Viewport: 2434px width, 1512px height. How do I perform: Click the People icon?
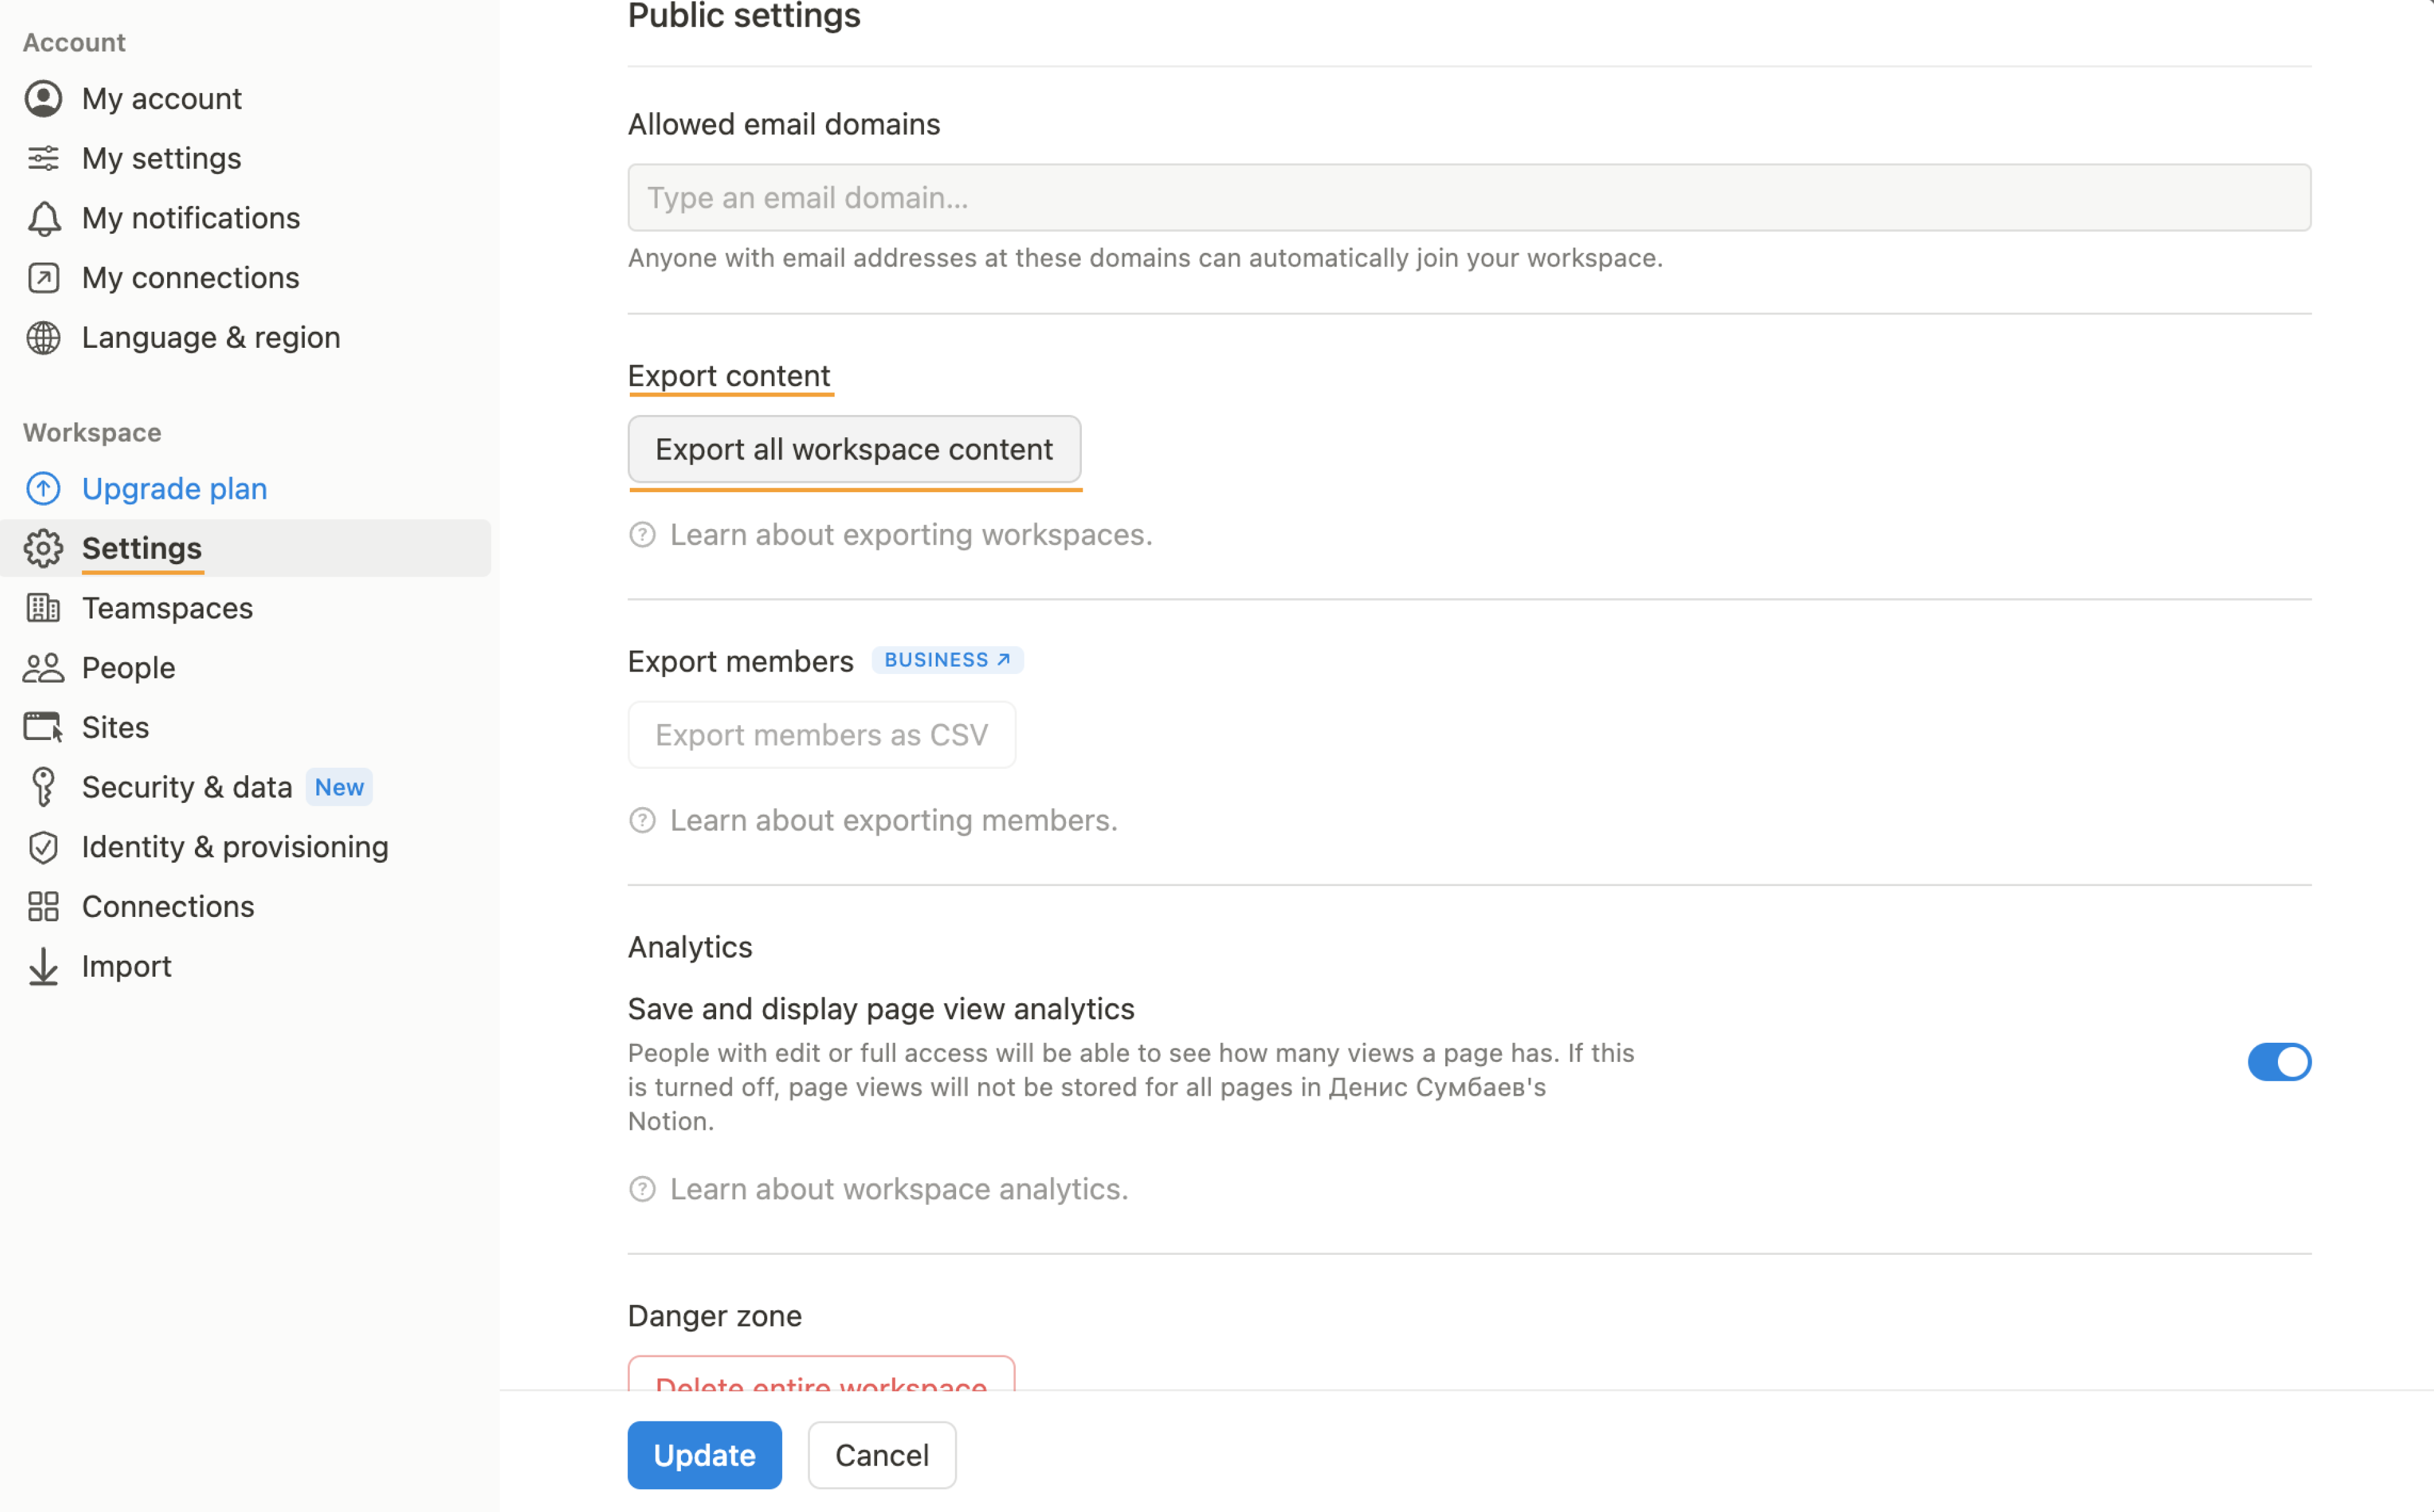(x=44, y=665)
